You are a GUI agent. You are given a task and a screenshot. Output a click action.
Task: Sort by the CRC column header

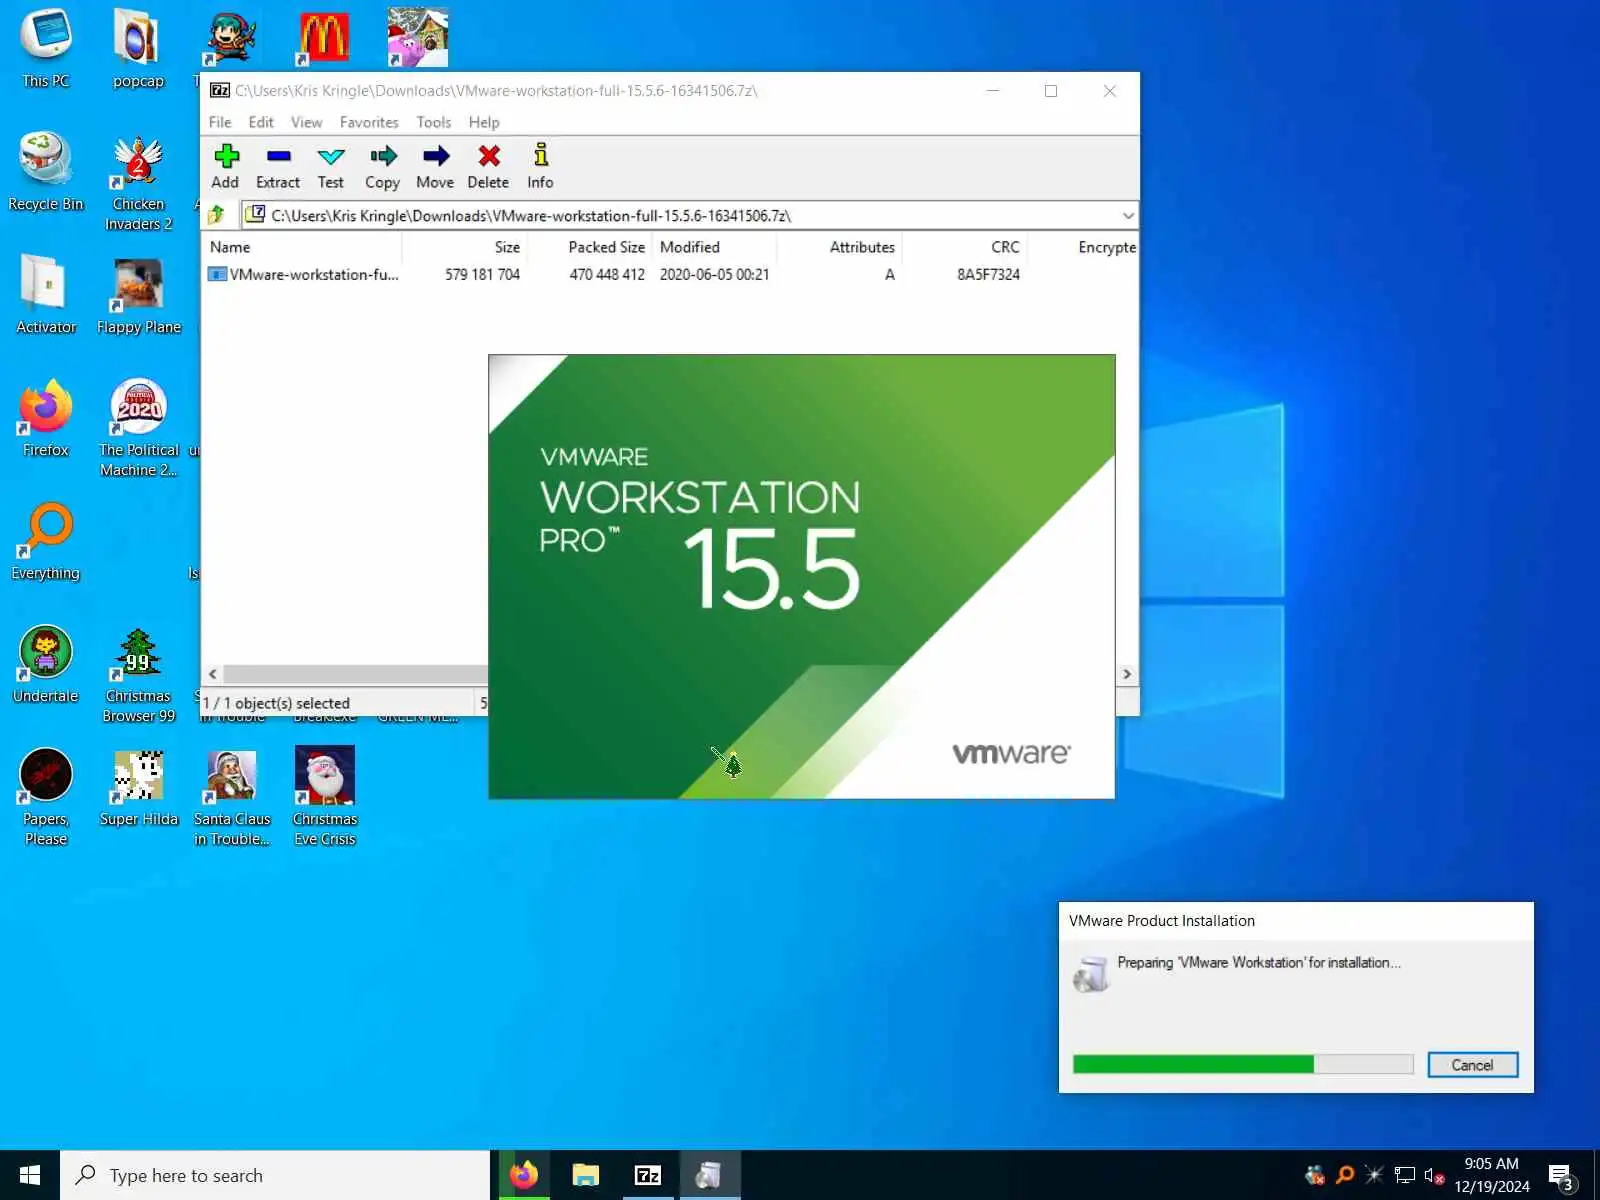coord(964,247)
